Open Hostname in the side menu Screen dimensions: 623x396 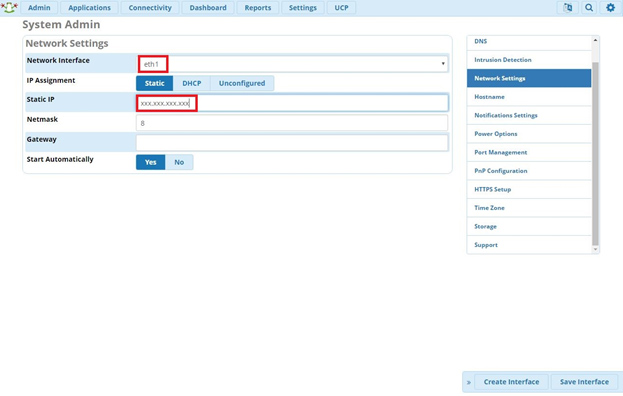(529, 97)
